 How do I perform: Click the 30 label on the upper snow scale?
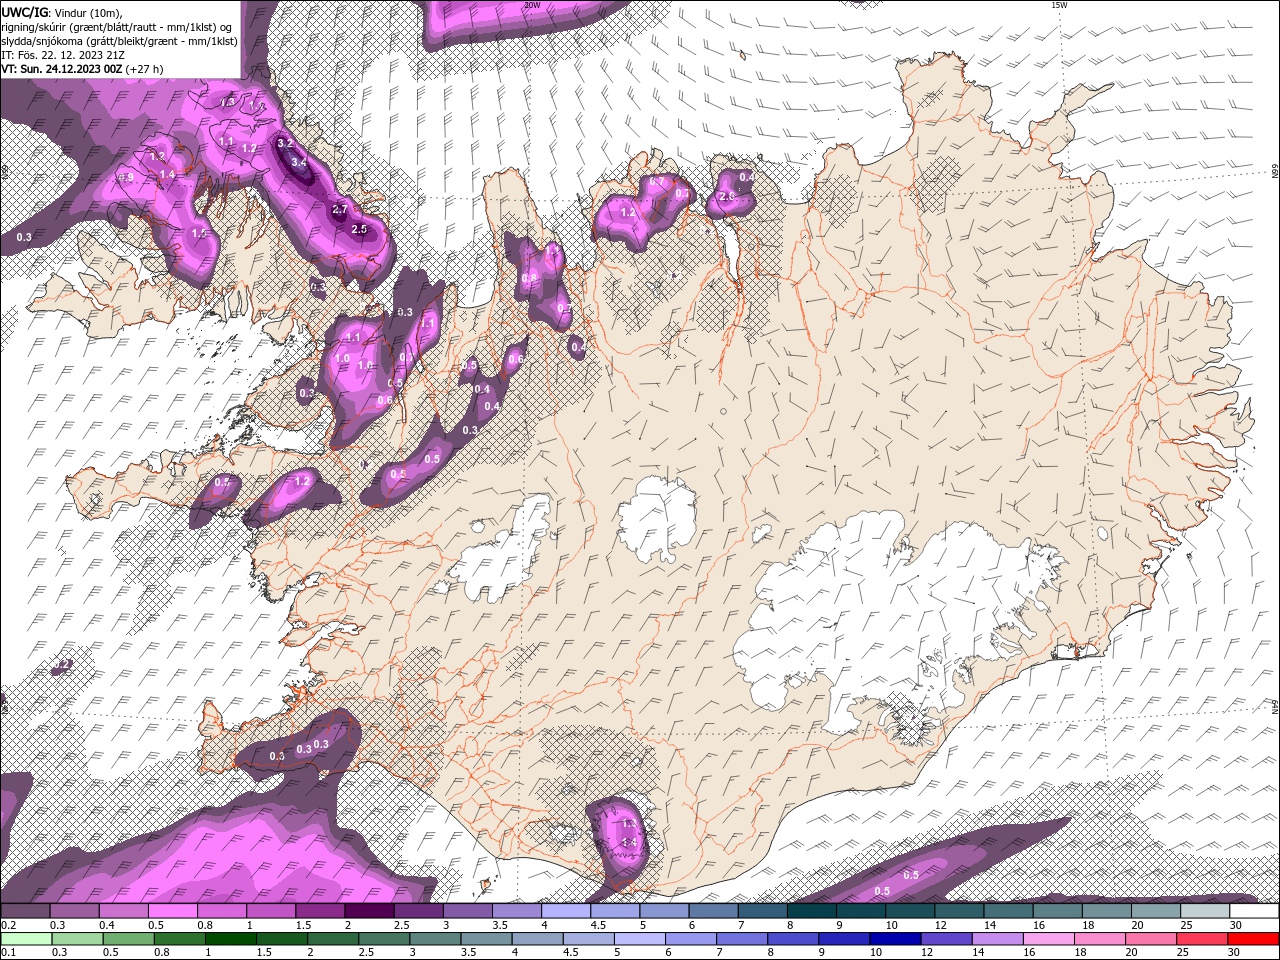pyautogui.click(x=1236, y=925)
